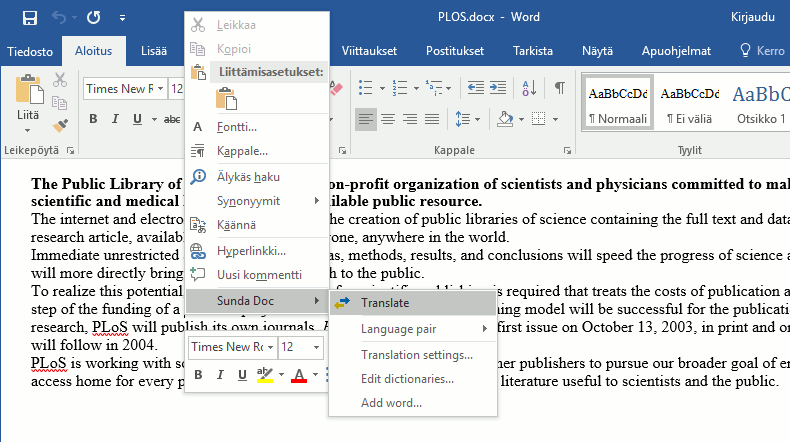Select align left paragraph button
Image resolution: width=790 pixels, height=442 pixels.
(x=366, y=119)
